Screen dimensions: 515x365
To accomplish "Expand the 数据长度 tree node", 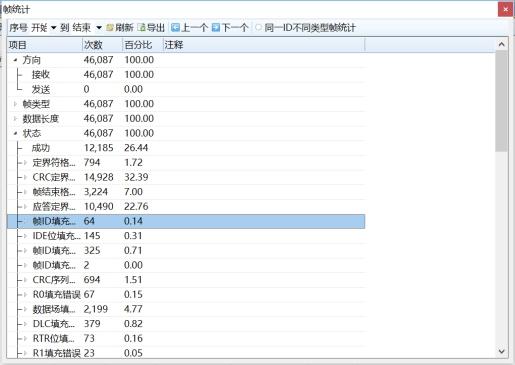I will tap(15, 119).
